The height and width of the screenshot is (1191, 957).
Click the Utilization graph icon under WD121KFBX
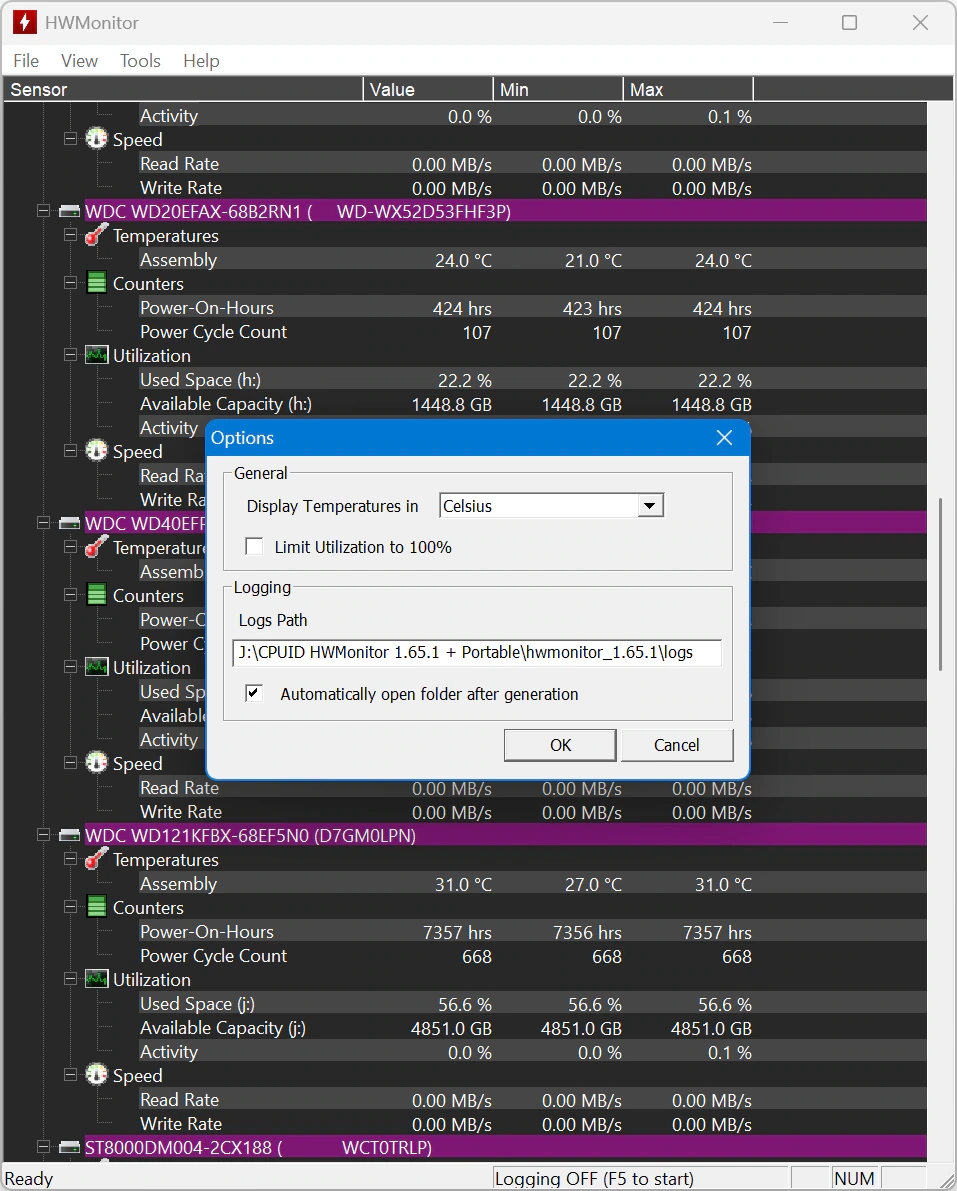tap(96, 979)
